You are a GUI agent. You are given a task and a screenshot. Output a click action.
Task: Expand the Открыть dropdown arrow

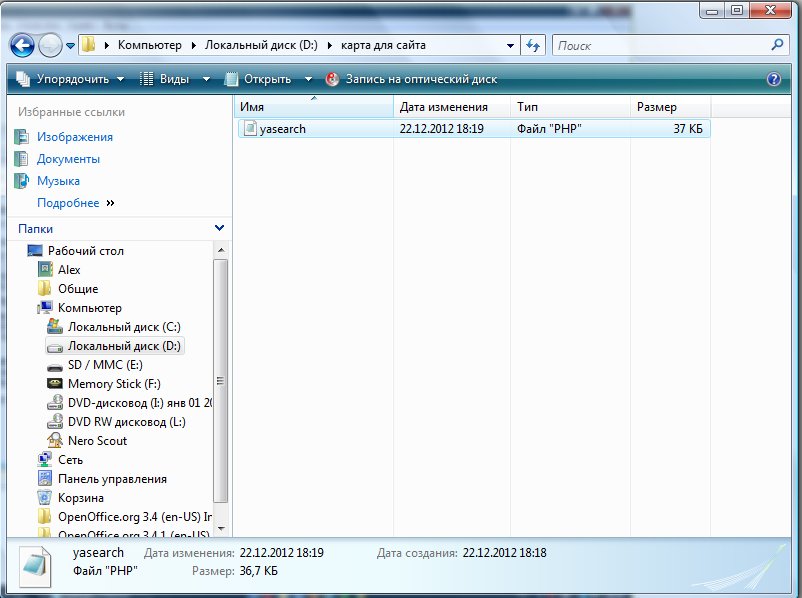point(308,79)
